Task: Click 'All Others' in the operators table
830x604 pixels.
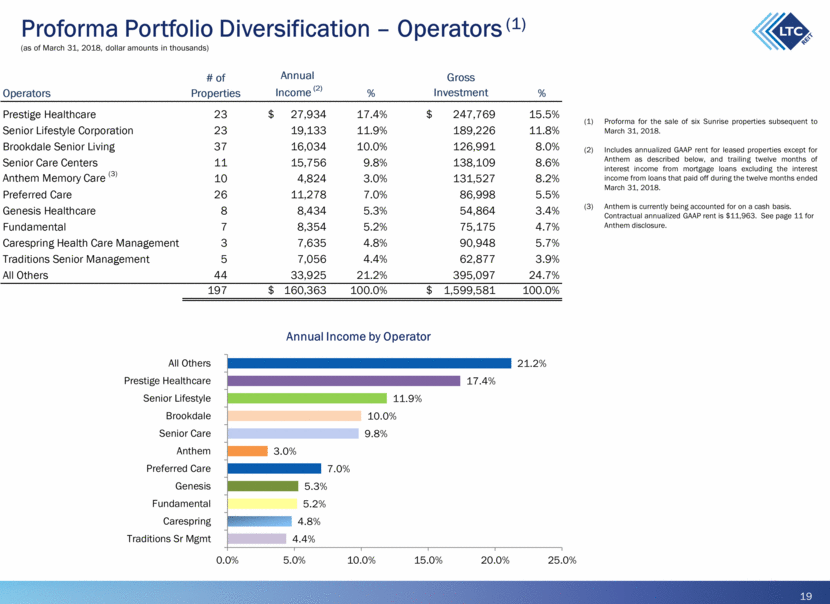Action: click(25, 275)
